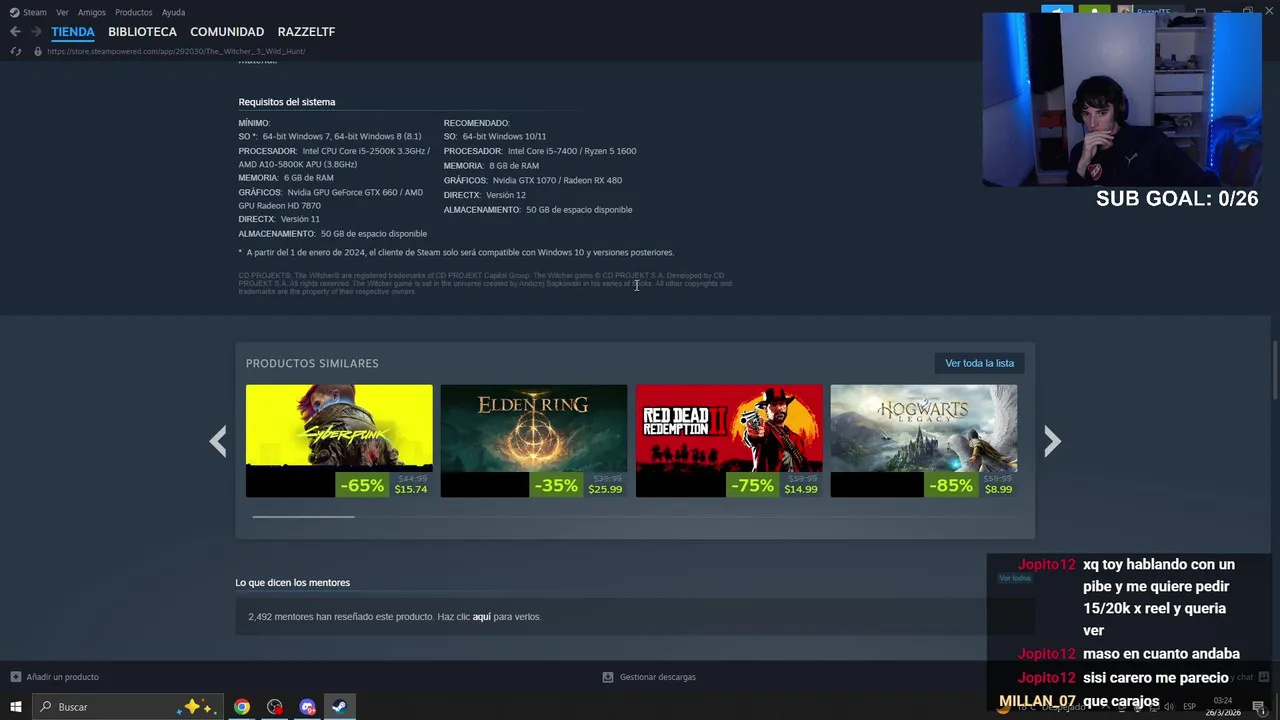Open the Ver menu
The image size is (1280, 720).
point(62,12)
